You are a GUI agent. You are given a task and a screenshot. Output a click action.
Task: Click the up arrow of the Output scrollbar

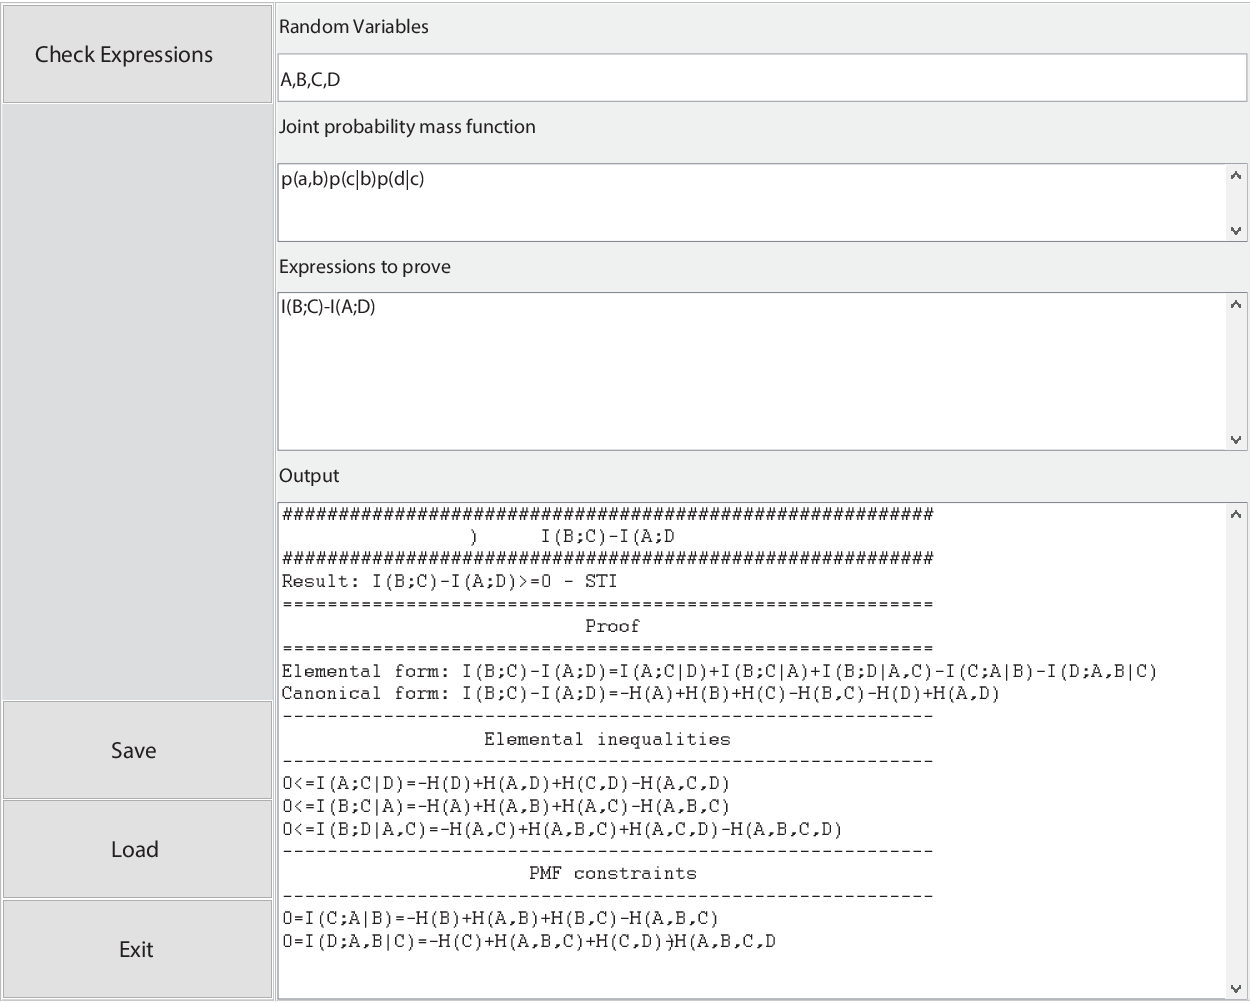pyautogui.click(x=1236, y=514)
